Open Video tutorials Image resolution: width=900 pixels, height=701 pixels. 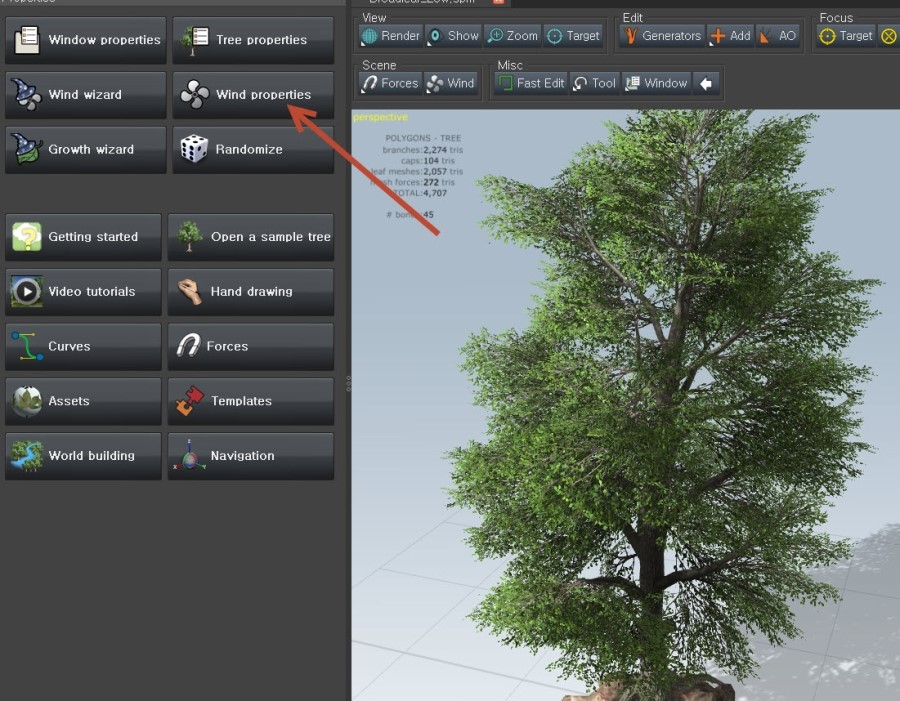click(x=83, y=292)
